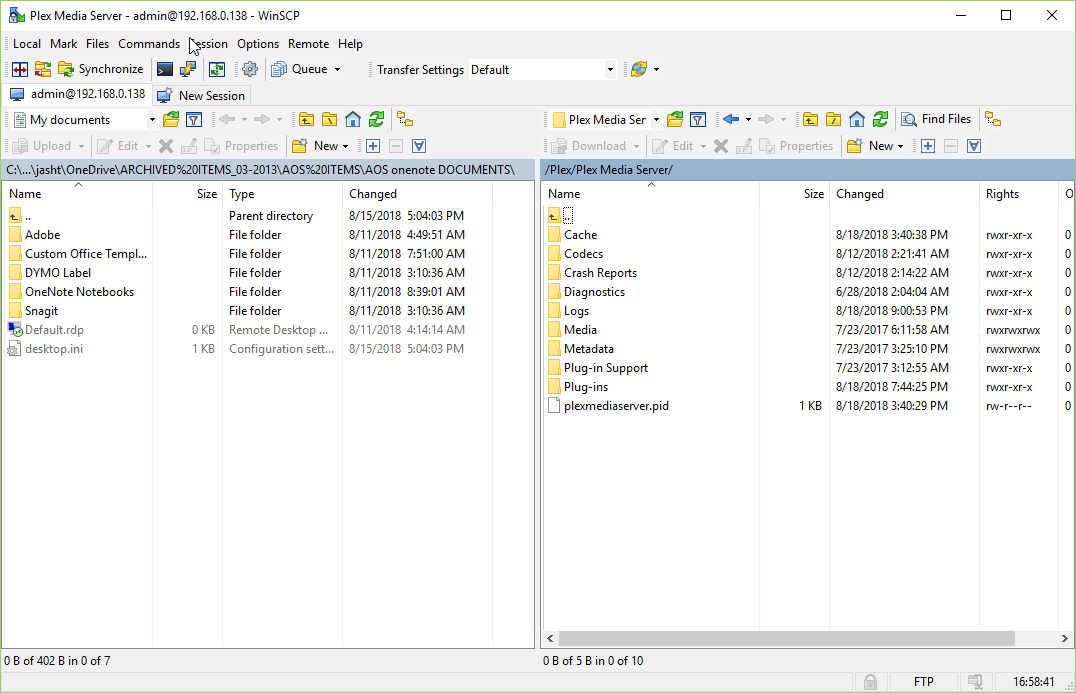Screen dimensions: 1076x693
Task: Expand remote back history dropdown arrow
Action: pyautogui.click(x=748, y=119)
